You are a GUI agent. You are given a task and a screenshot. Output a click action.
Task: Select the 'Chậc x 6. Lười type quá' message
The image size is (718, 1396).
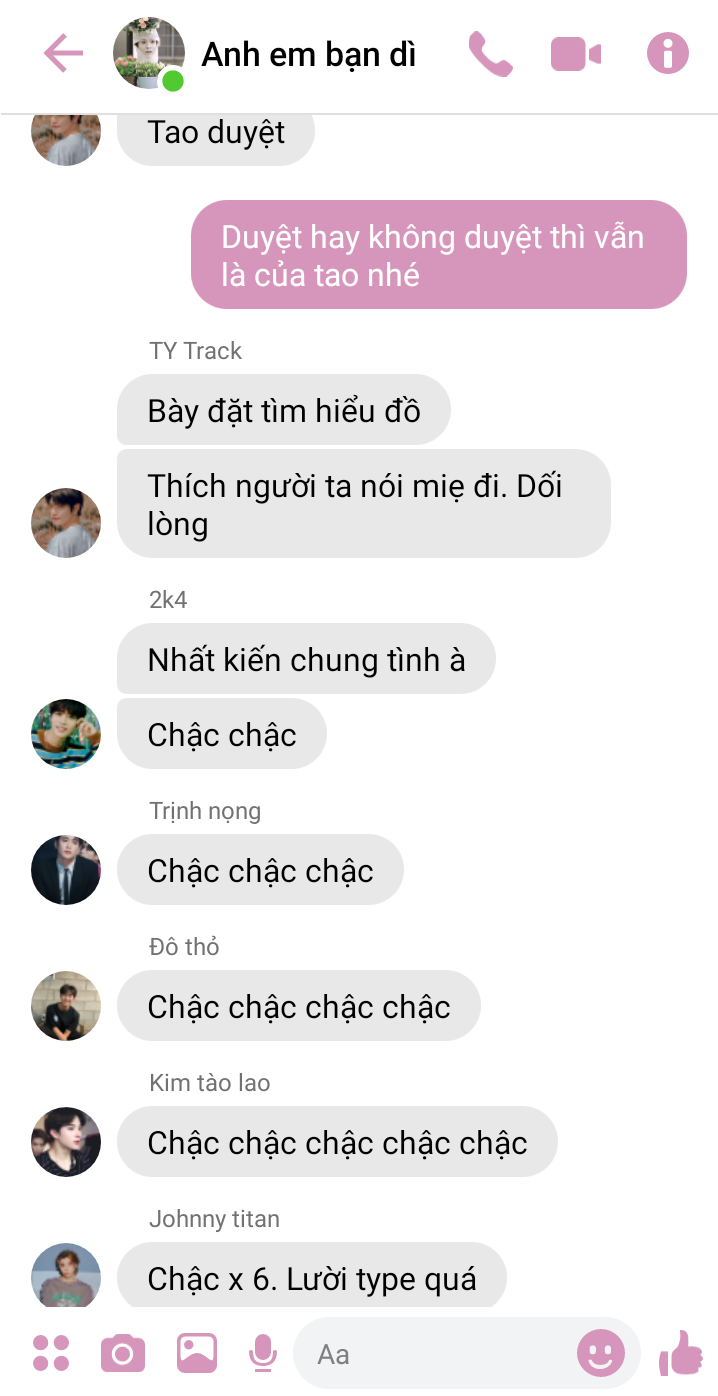click(x=312, y=1276)
